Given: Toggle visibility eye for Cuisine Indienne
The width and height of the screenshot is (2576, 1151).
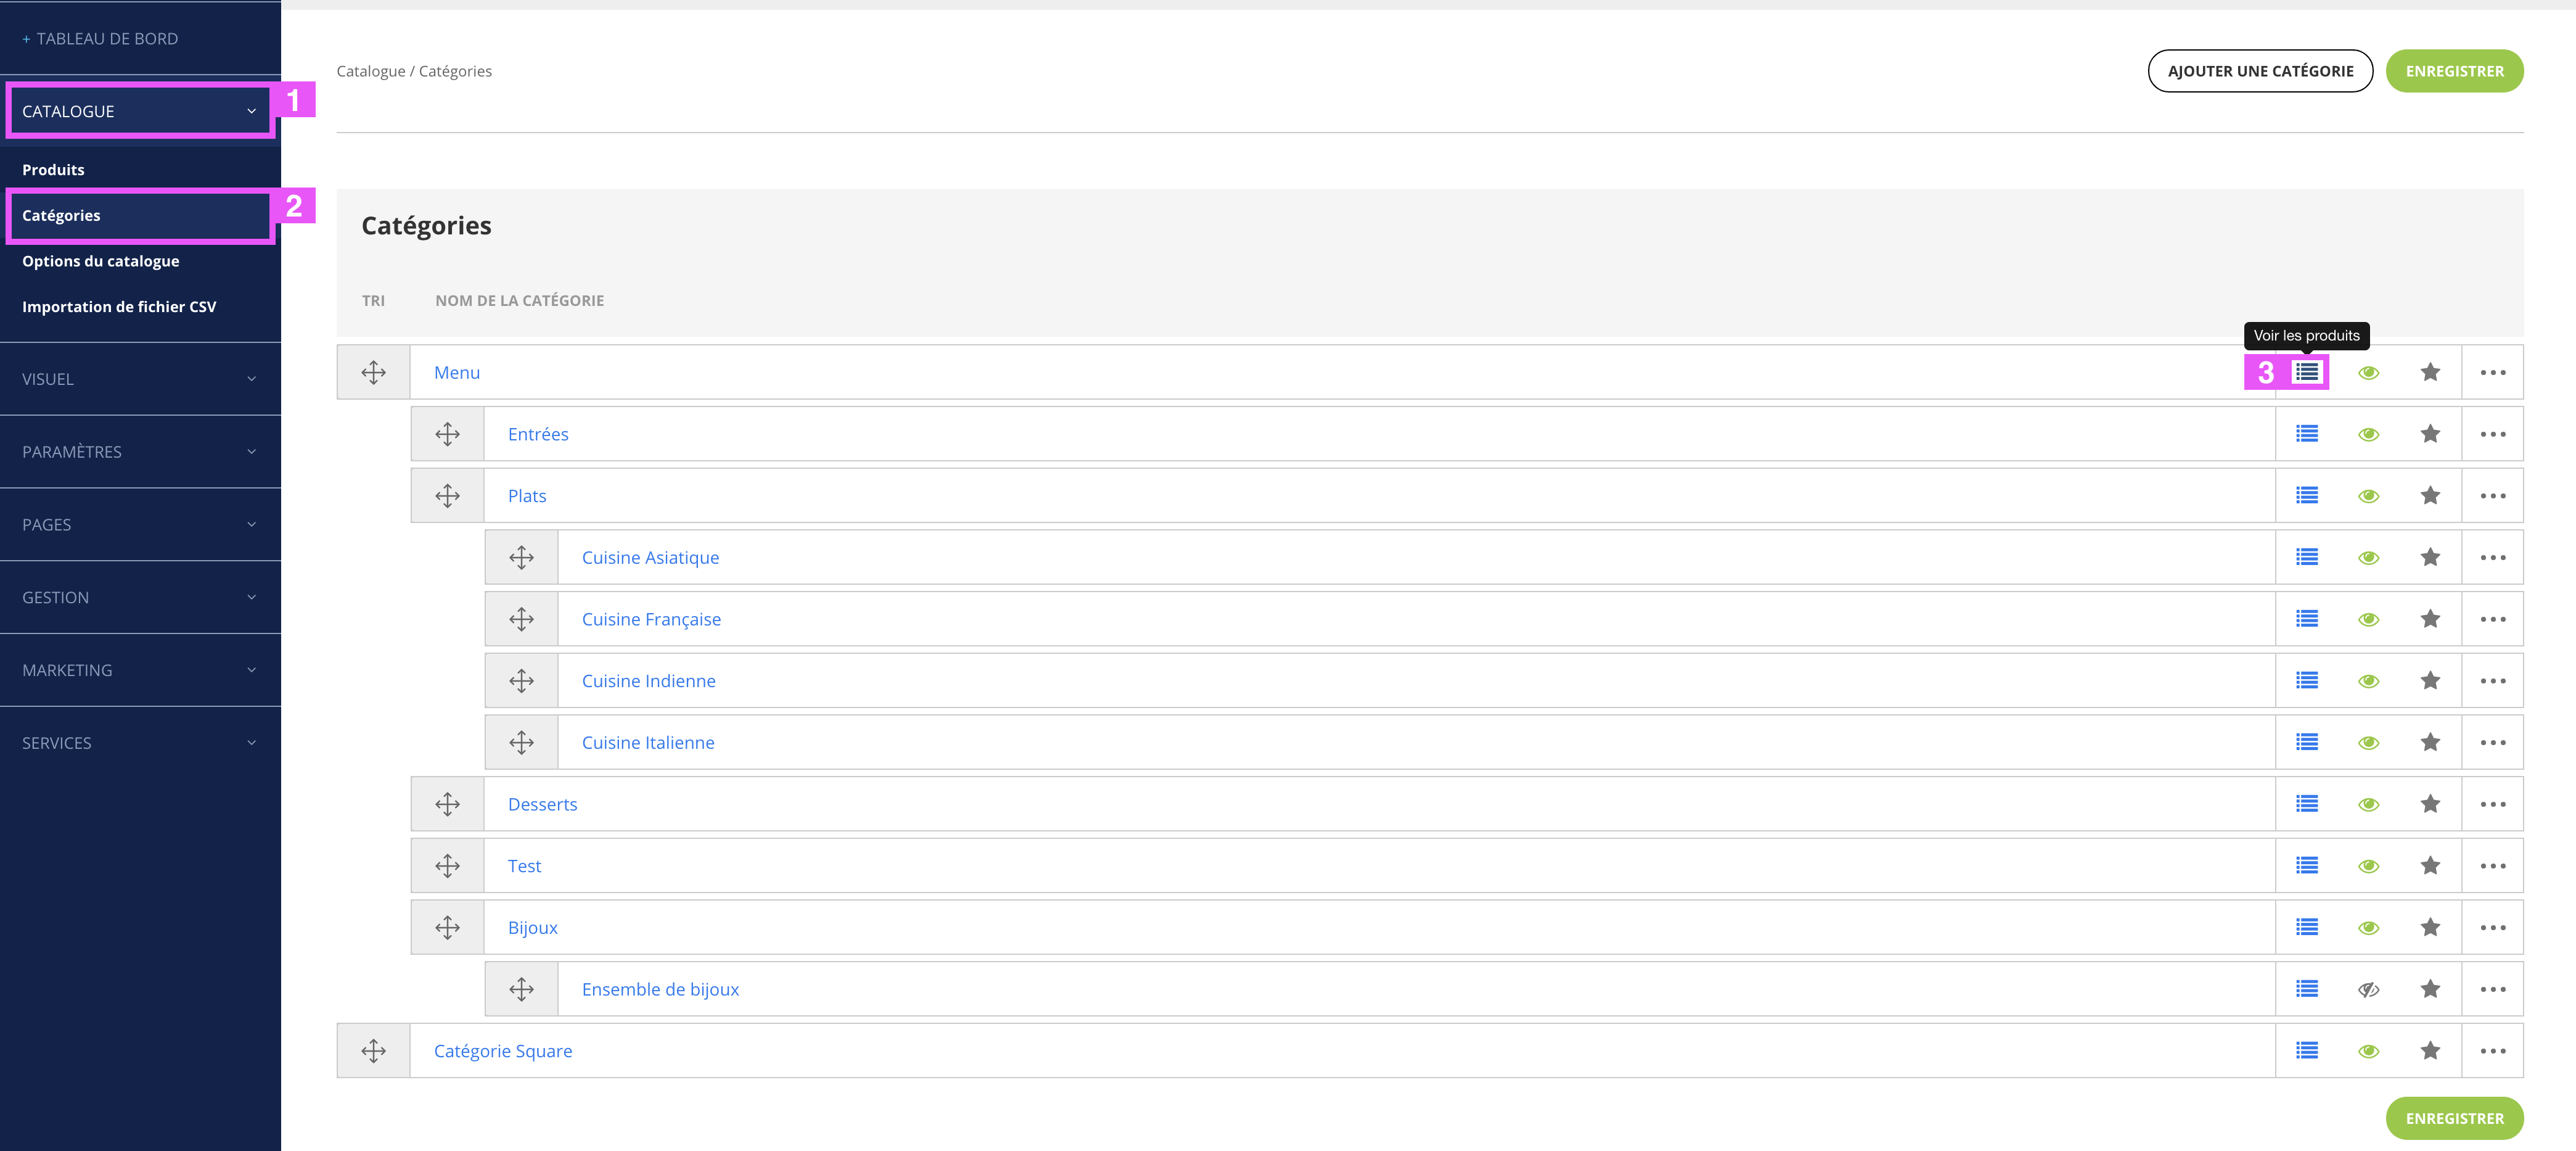Looking at the screenshot, I should point(2368,681).
